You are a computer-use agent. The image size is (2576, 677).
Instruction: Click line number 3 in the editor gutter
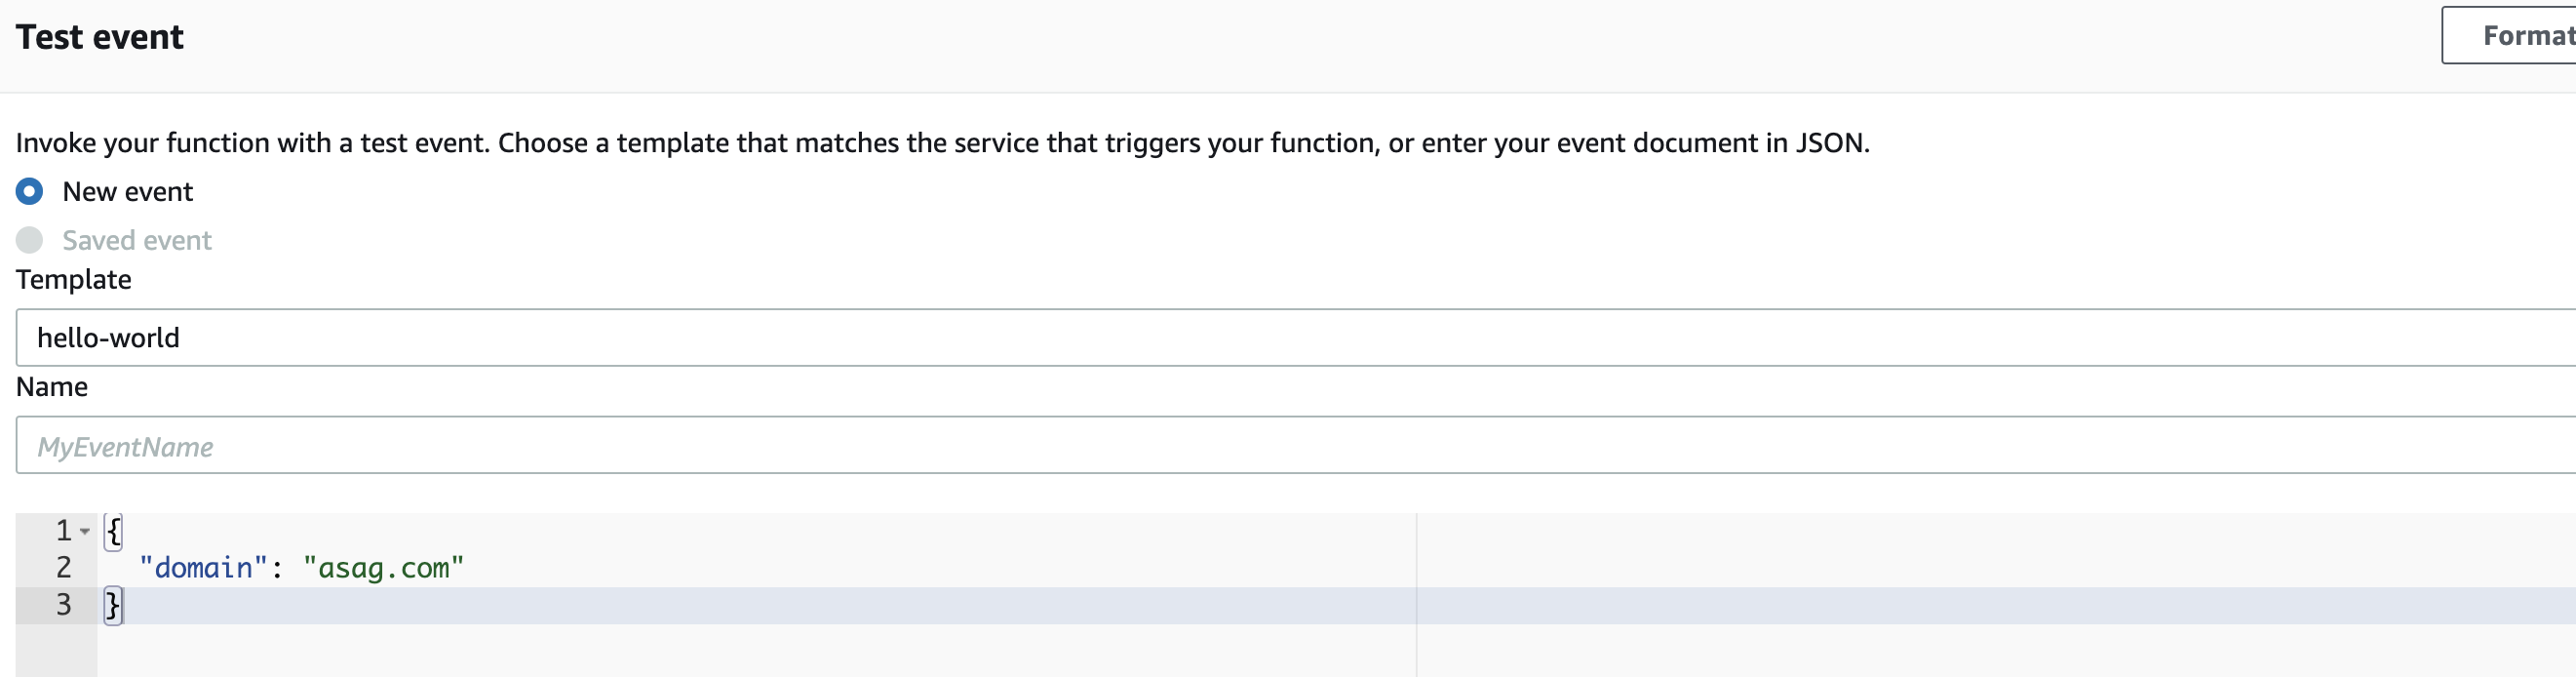(63, 604)
